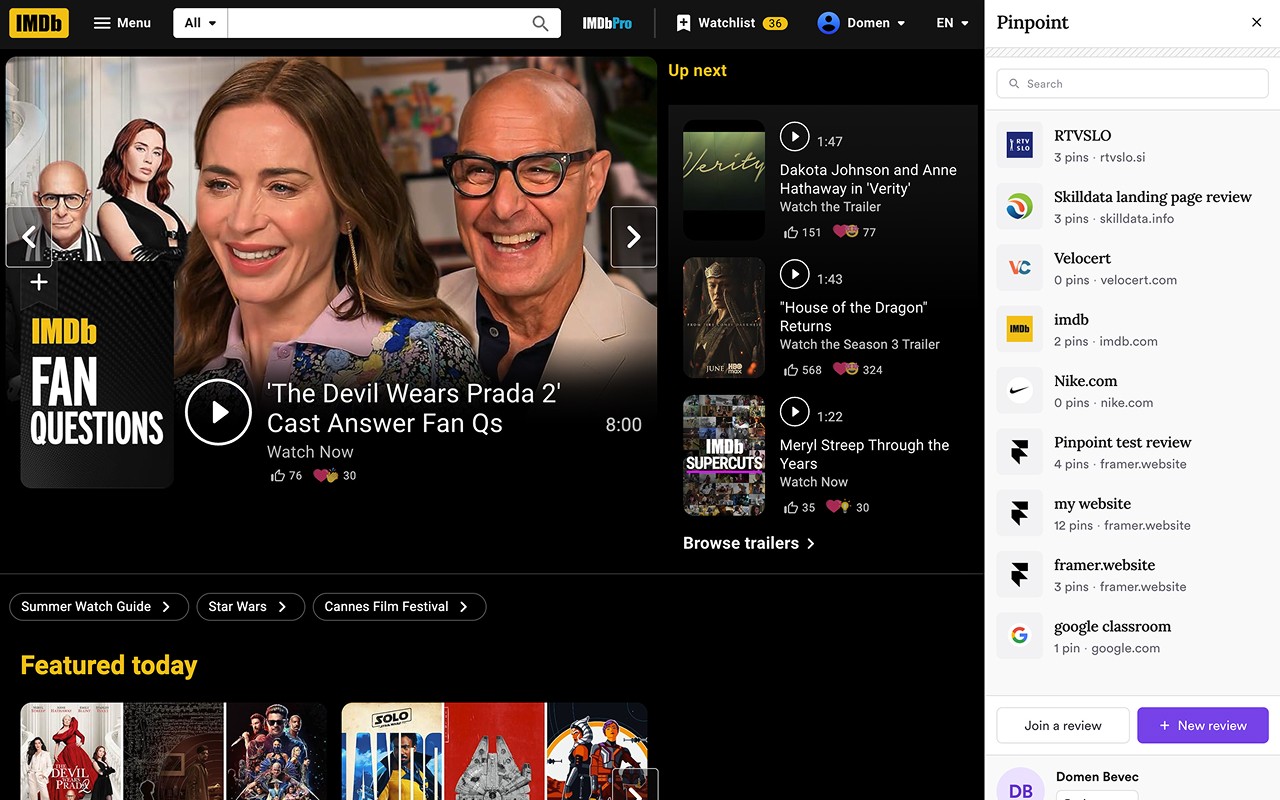
Task: Click Framer icon beside Pinpoint test review
Action: click(x=1019, y=452)
